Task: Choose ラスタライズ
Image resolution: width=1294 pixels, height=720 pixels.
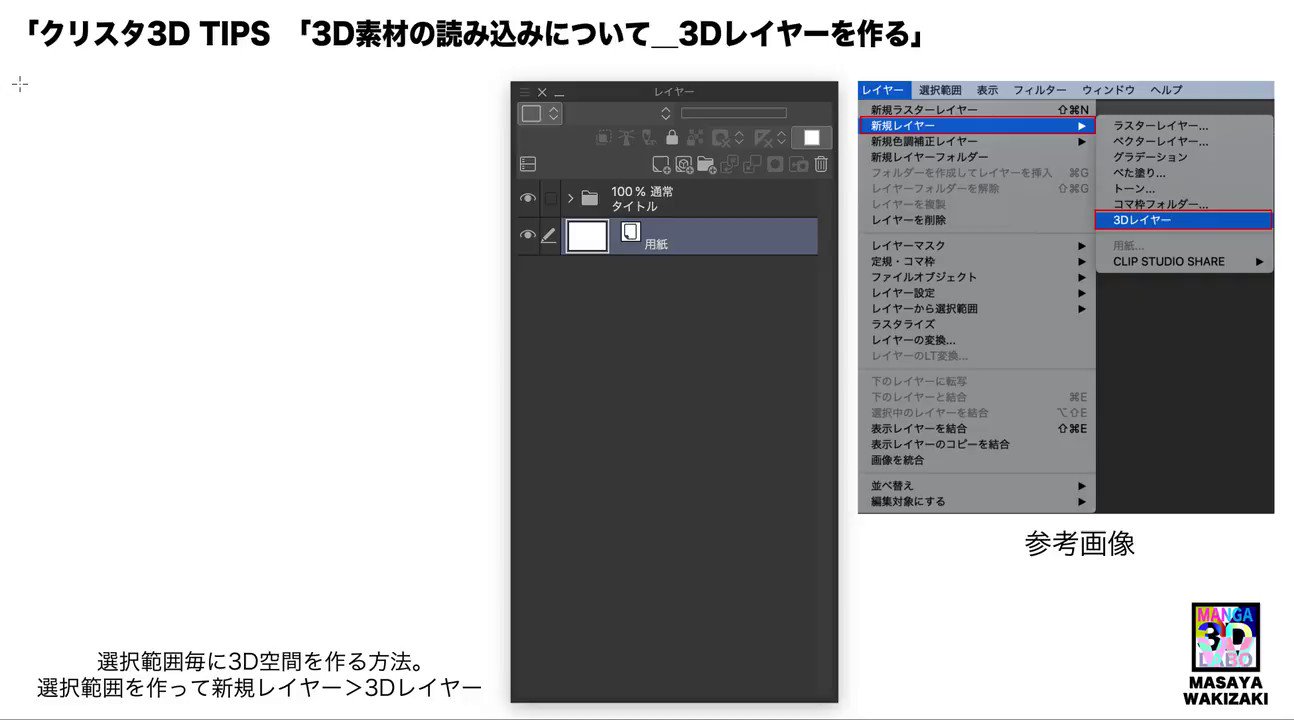Action: (x=977, y=325)
